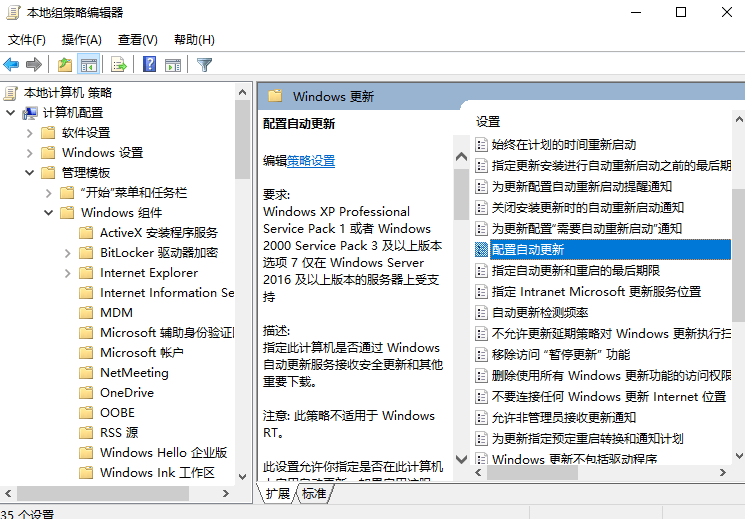Viewport: 745px width, 519px height.
Task: Select policy 移除访问 “暂停更新” 功能
Action: click(x=561, y=355)
